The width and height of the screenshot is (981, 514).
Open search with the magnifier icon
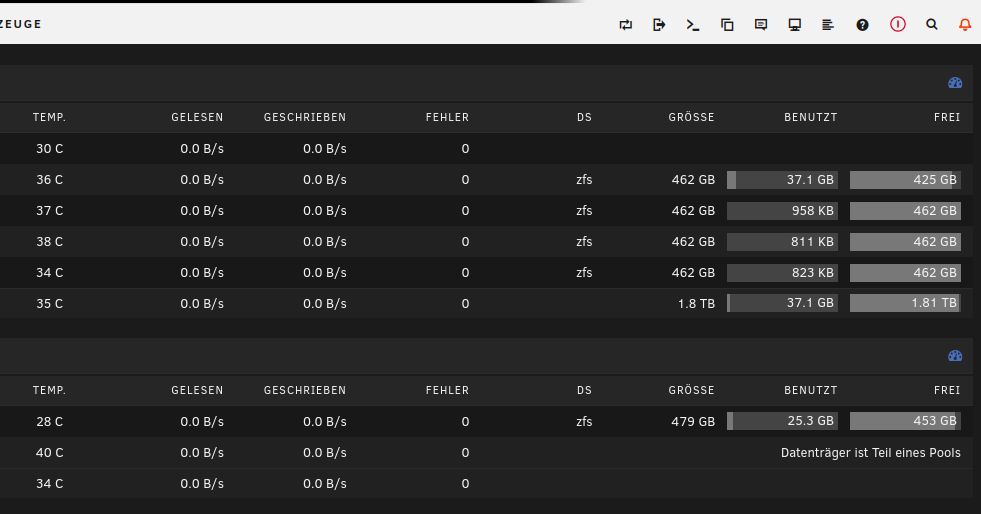[932, 25]
